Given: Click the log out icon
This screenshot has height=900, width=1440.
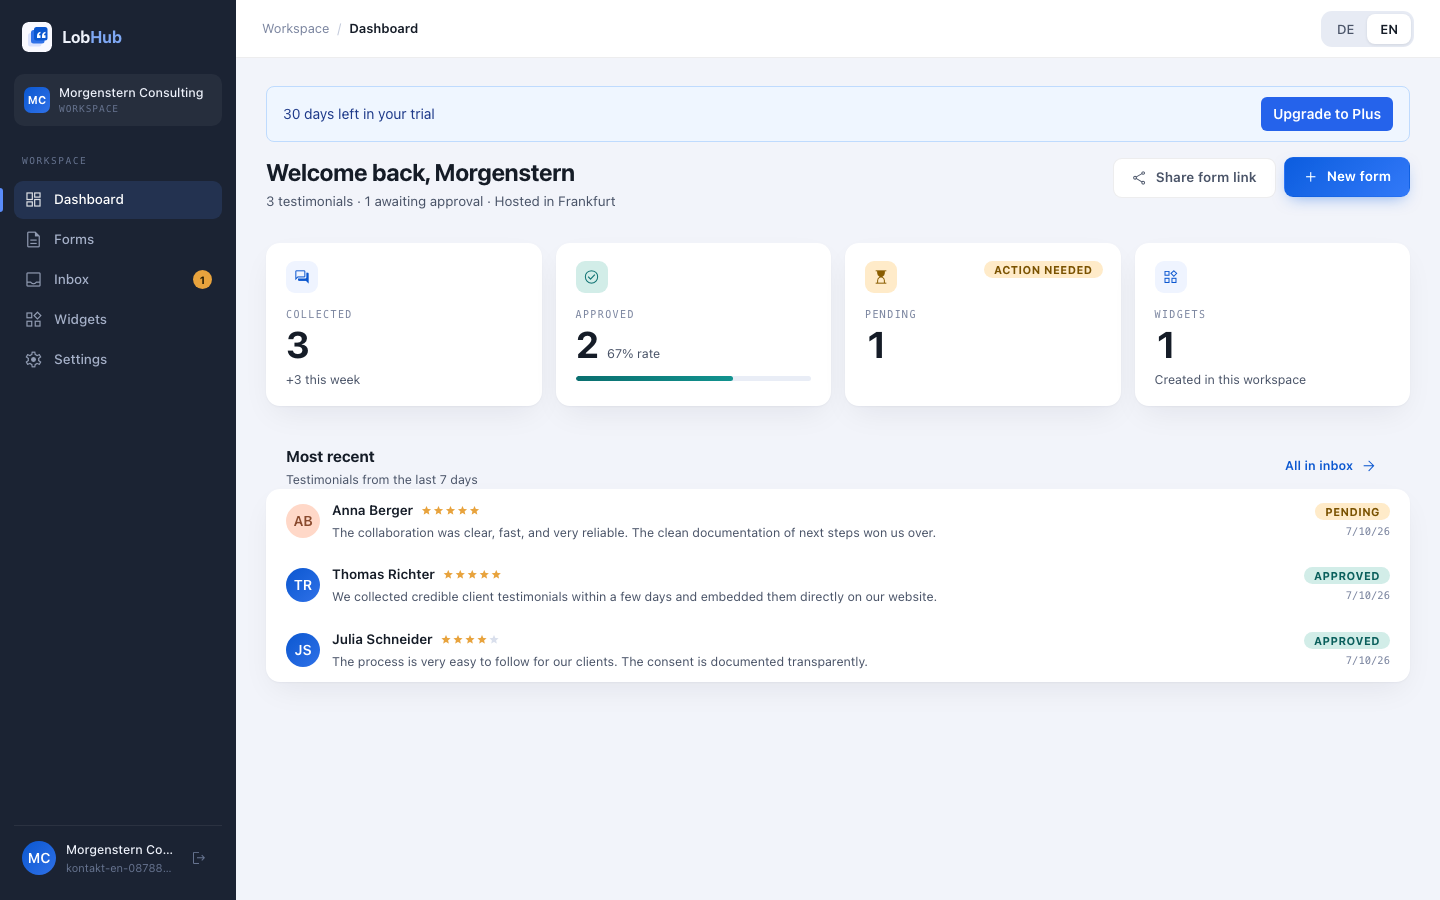Looking at the screenshot, I should pos(199,858).
